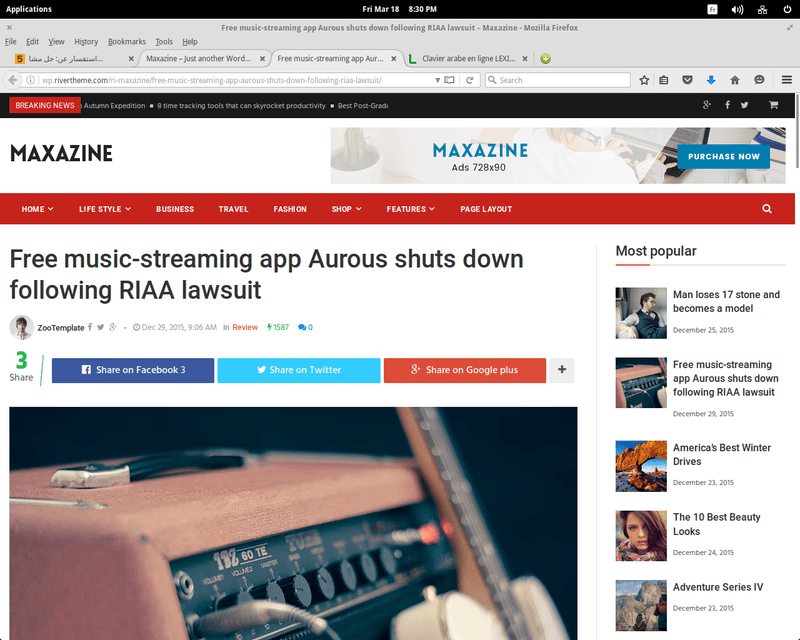This screenshot has width=800, height=640.
Task: Open the Help menu
Action: click(190, 42)
